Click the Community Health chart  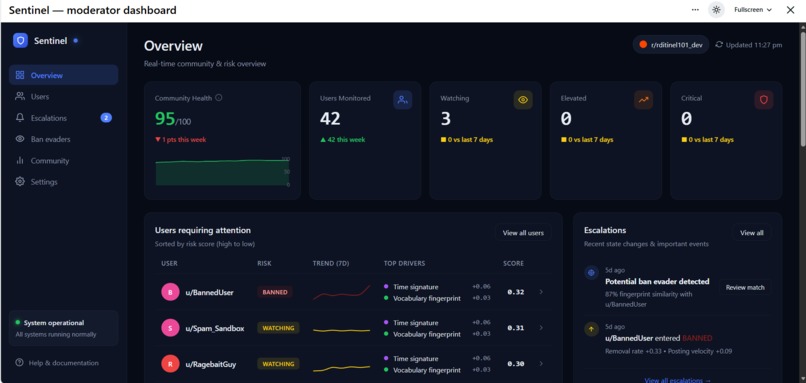(223, 172)
